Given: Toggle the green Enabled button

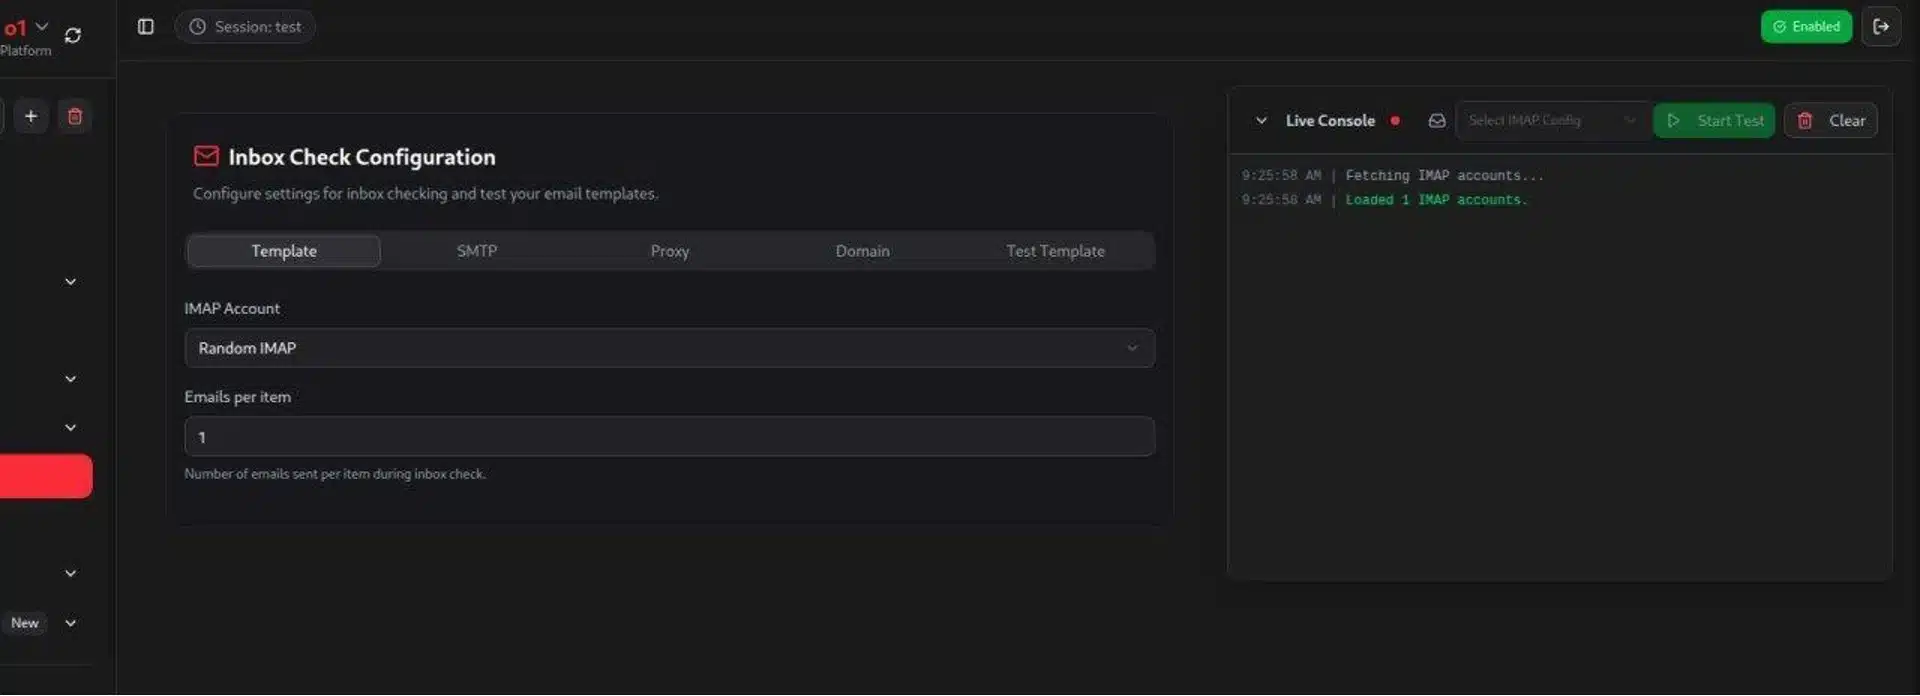Looking at the screenshot, I should (1806, 27).
